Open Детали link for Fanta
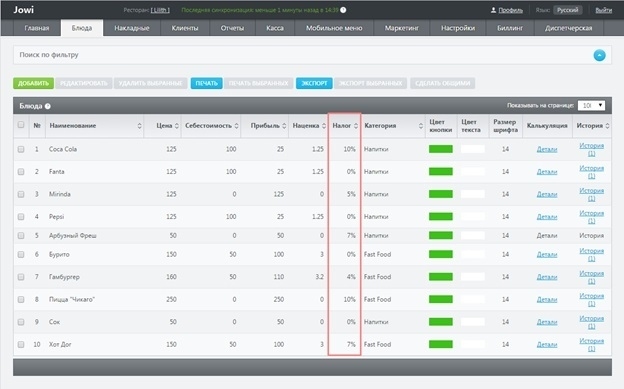This screenshot has width=624, height=389. coord(547,172)
